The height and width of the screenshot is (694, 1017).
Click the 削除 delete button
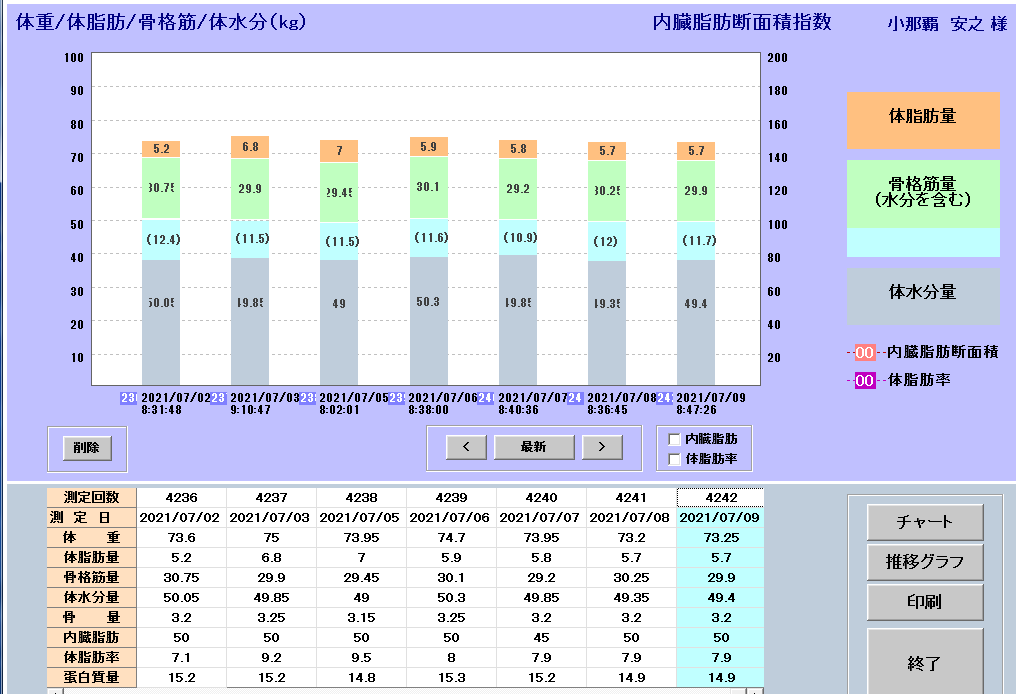point(87,448)
